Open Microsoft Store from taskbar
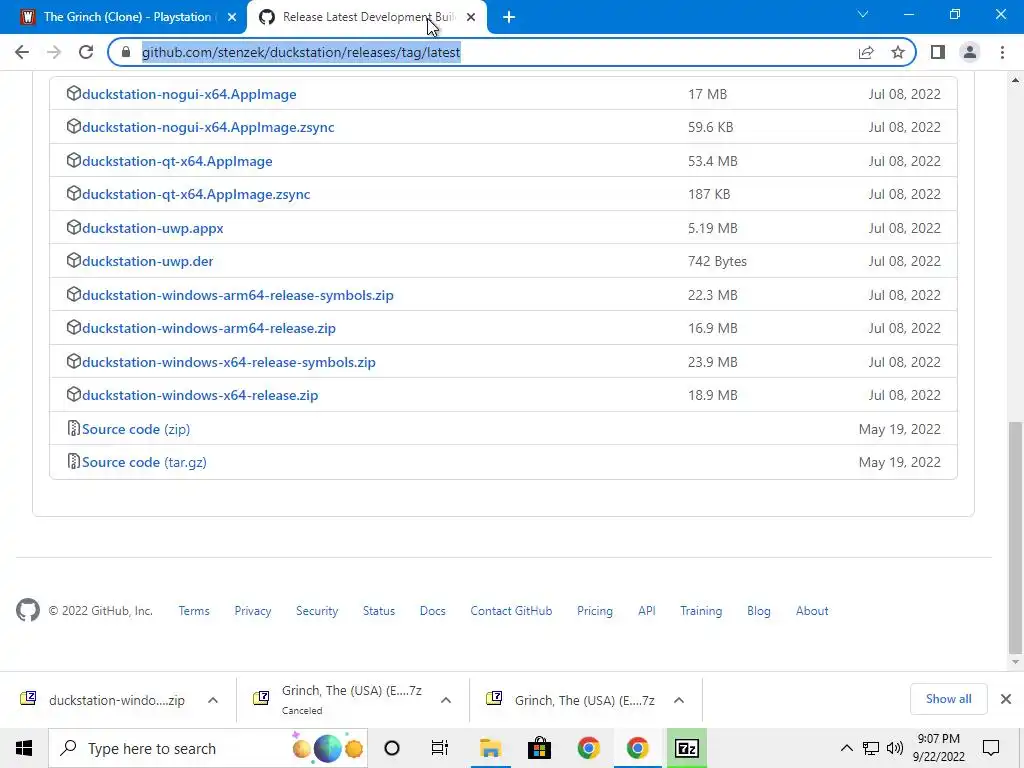 [539, 748]
